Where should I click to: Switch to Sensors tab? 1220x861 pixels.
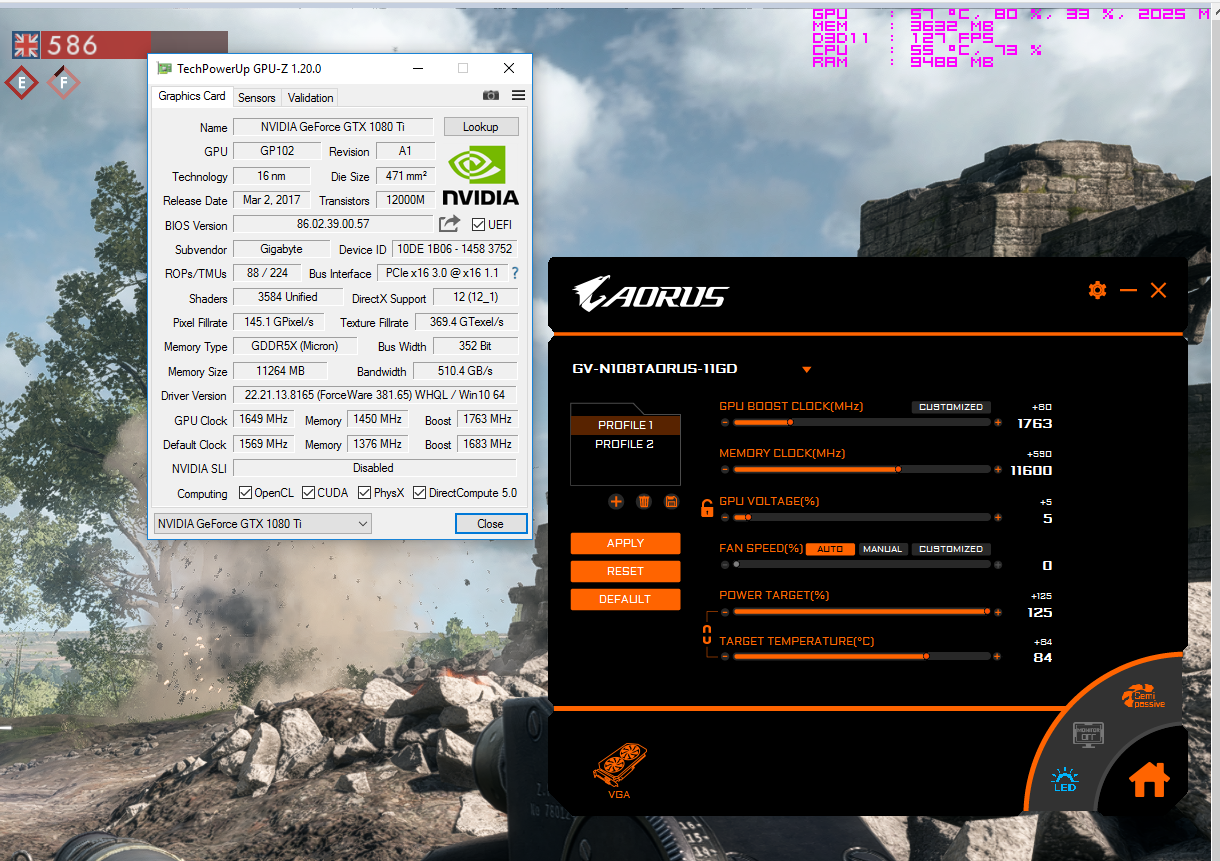point(257,97)
